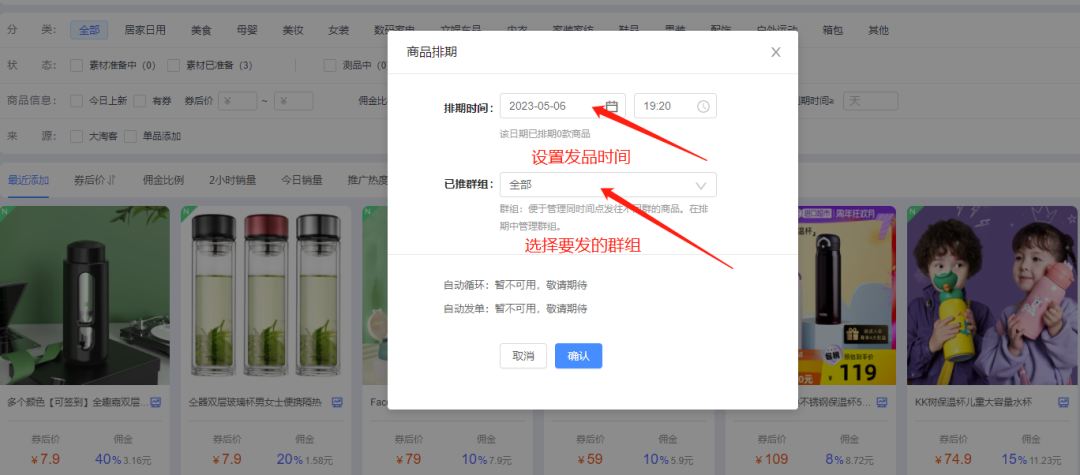Viewport: 1080px width, 475px height.
Task: Click the sort arrows next to 券后价
Action: tap(112, 180)
